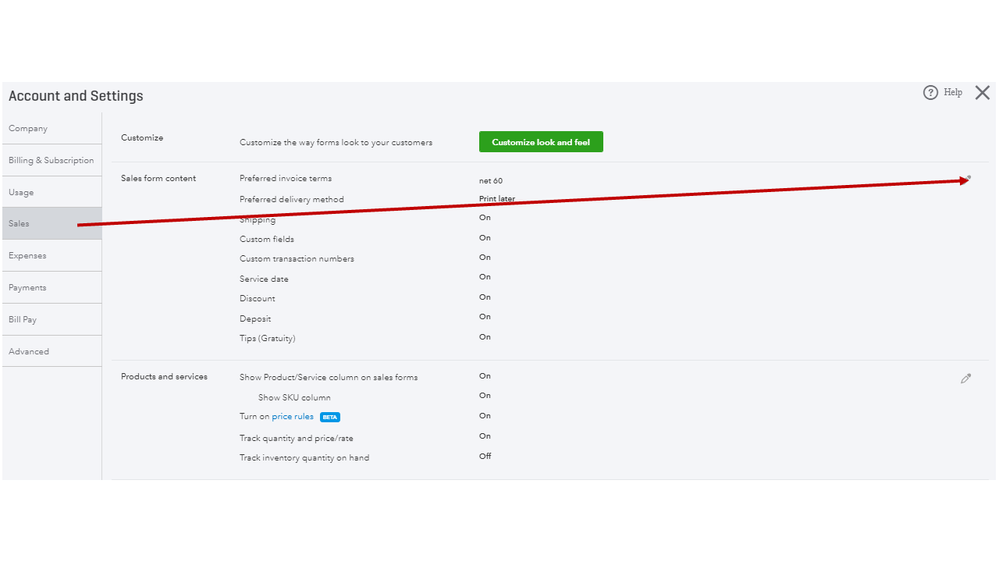The image size is (999, 562).
Task: Open the price rules link
Action: [x=293, y=417]
